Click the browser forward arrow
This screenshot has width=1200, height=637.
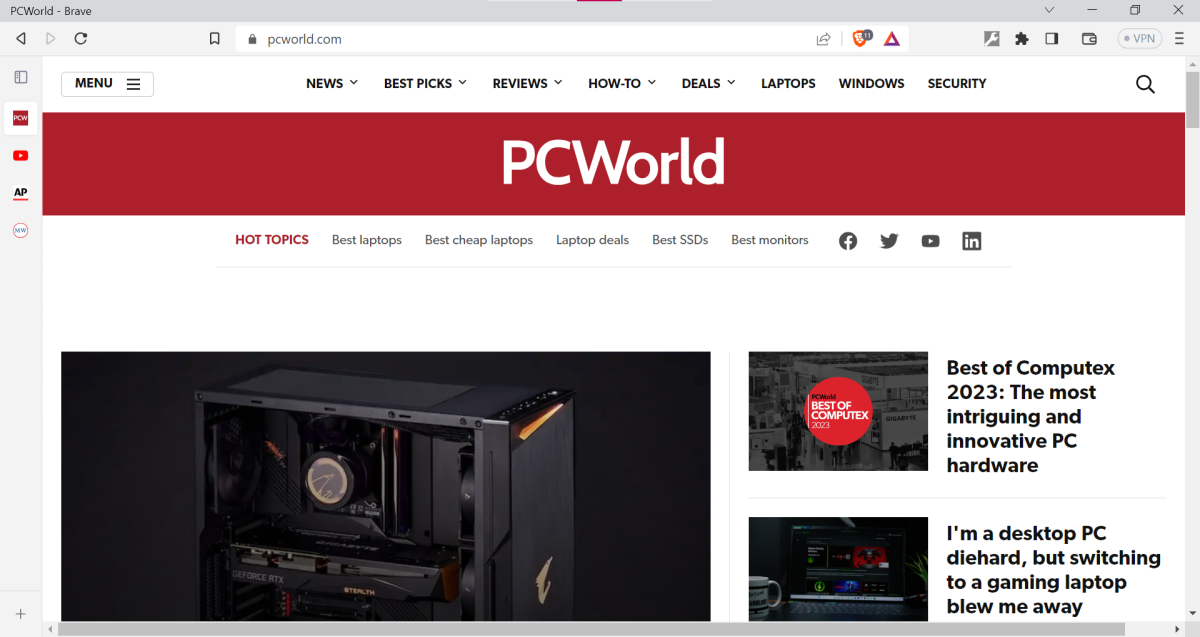tap(51, 39)
